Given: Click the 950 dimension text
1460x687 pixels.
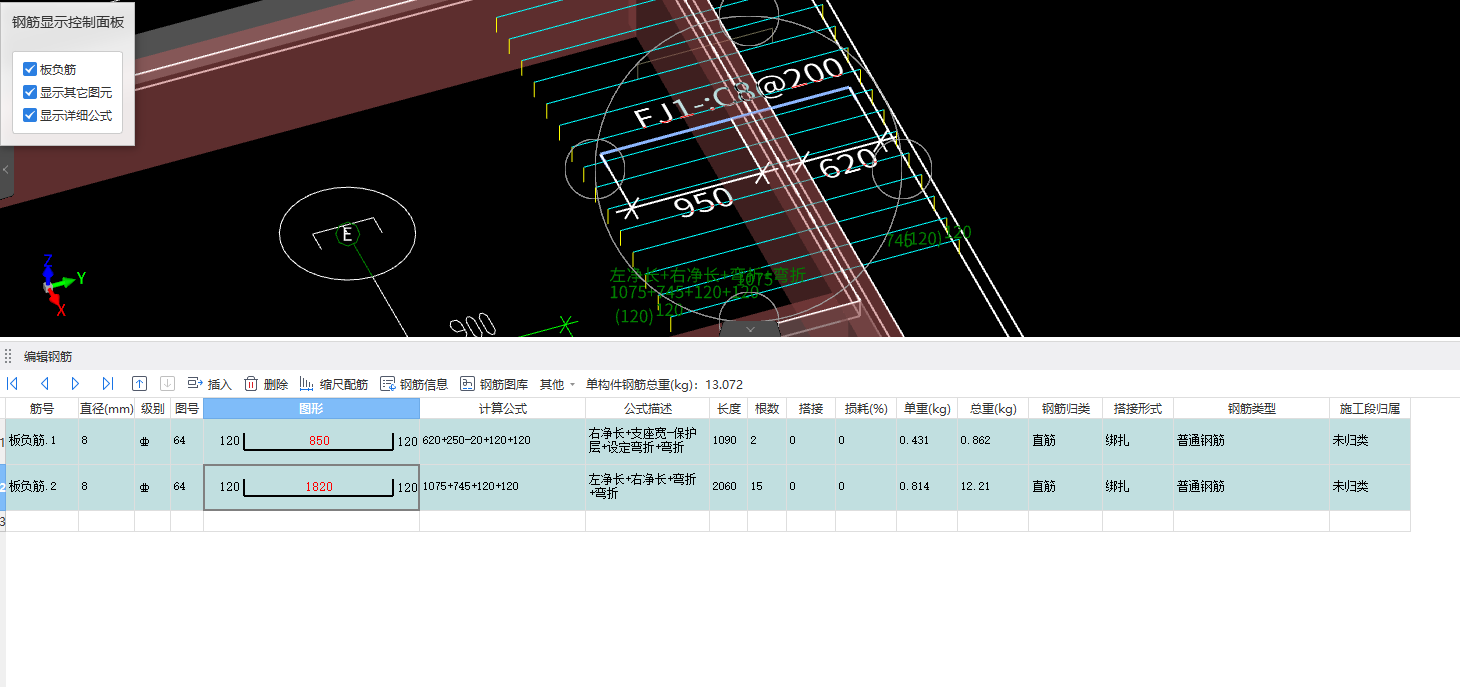Looking at the screenshot, I should (x=705, y=200).
